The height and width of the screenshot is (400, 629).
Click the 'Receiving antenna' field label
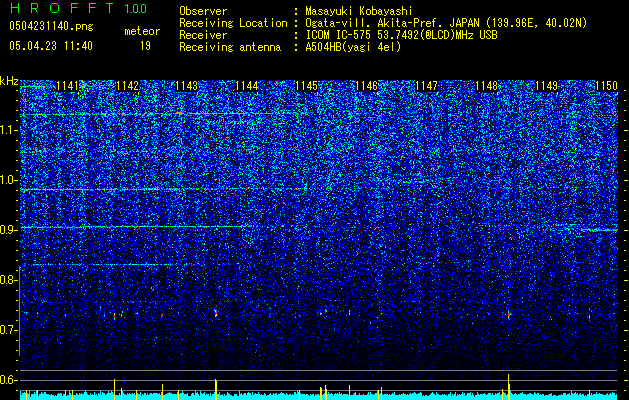point(230,47)
